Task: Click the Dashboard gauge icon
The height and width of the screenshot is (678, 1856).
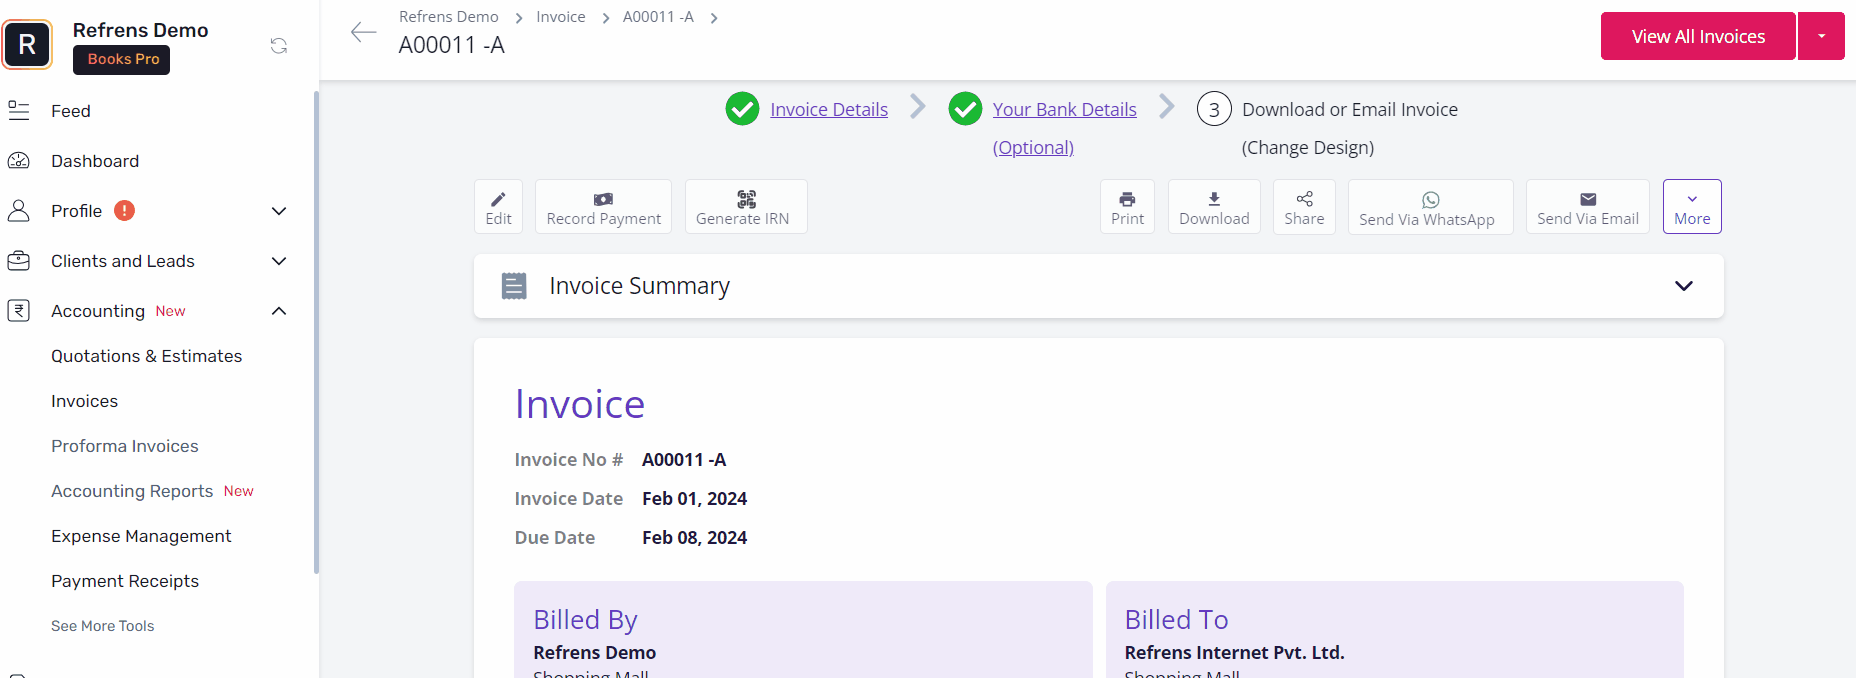Action: tap(19, 161)
